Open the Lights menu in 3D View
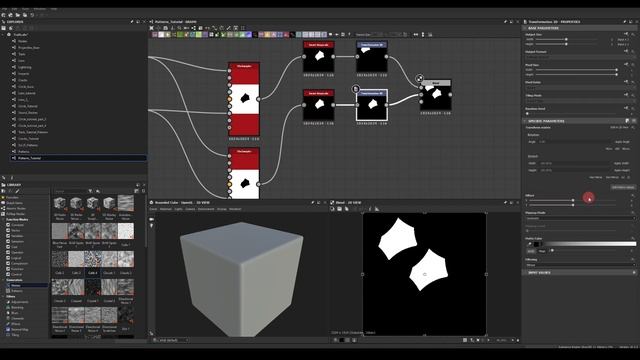The image size is (640, 360). click(x=178, y=209)
